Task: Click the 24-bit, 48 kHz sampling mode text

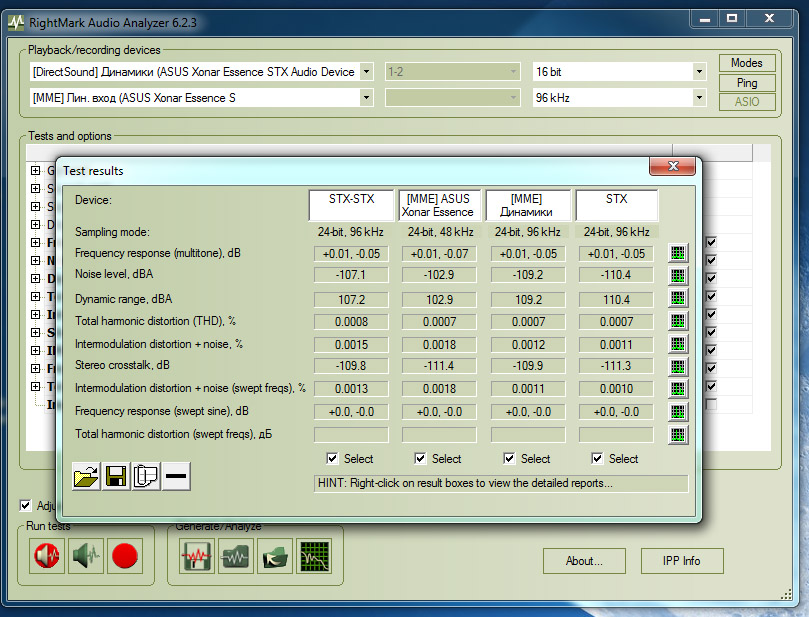Action: pos(440,232)
